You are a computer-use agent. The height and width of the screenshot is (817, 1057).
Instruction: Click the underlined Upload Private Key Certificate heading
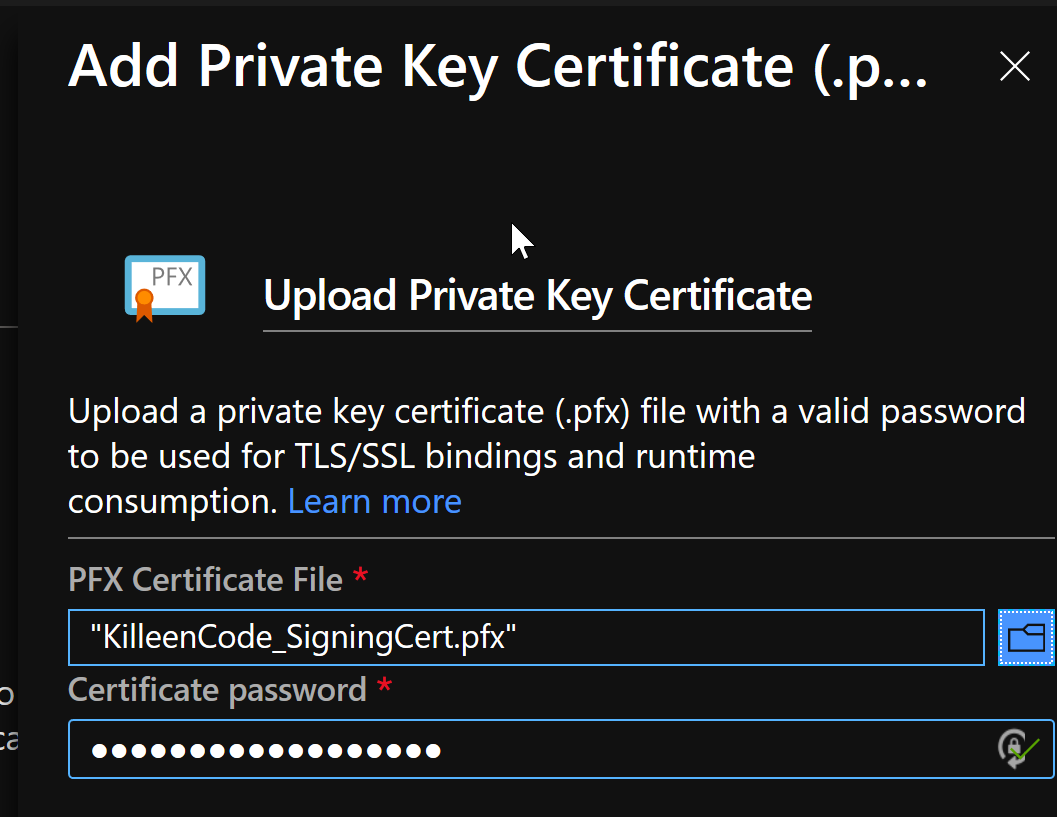coord(537,295)
